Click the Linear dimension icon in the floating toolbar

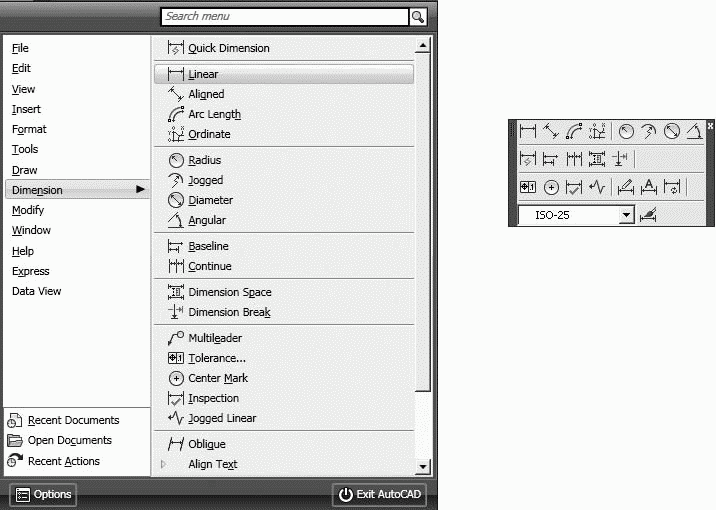pos(528,131)
